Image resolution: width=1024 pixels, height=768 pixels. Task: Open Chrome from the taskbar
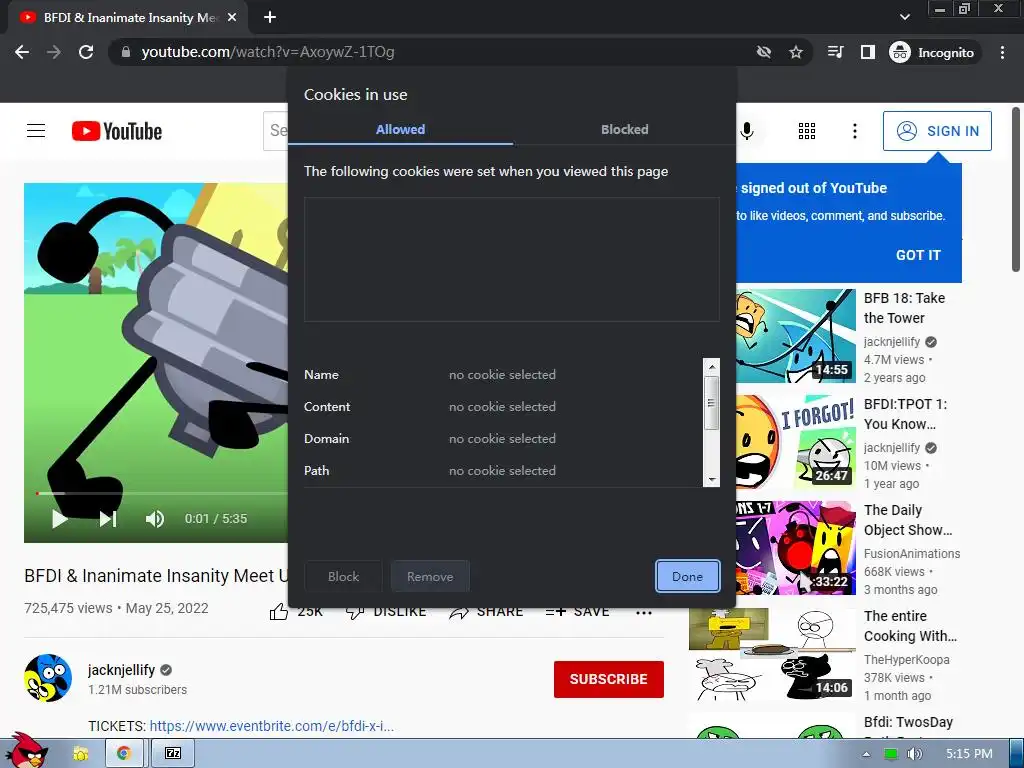pos(123,754)
